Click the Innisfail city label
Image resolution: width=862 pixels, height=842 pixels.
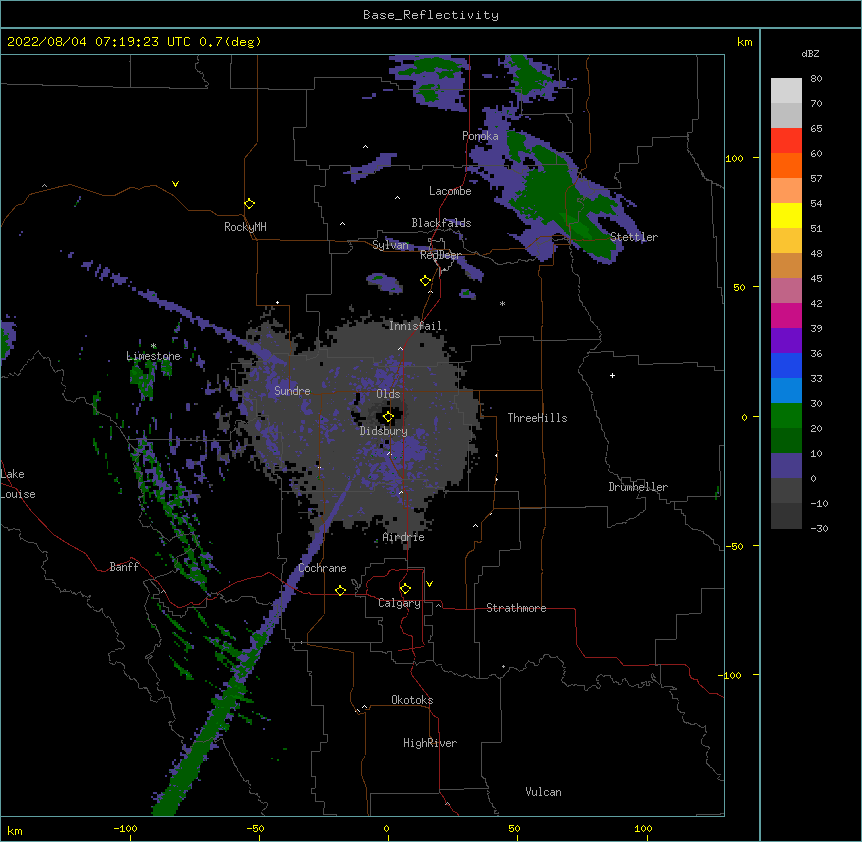415,326
